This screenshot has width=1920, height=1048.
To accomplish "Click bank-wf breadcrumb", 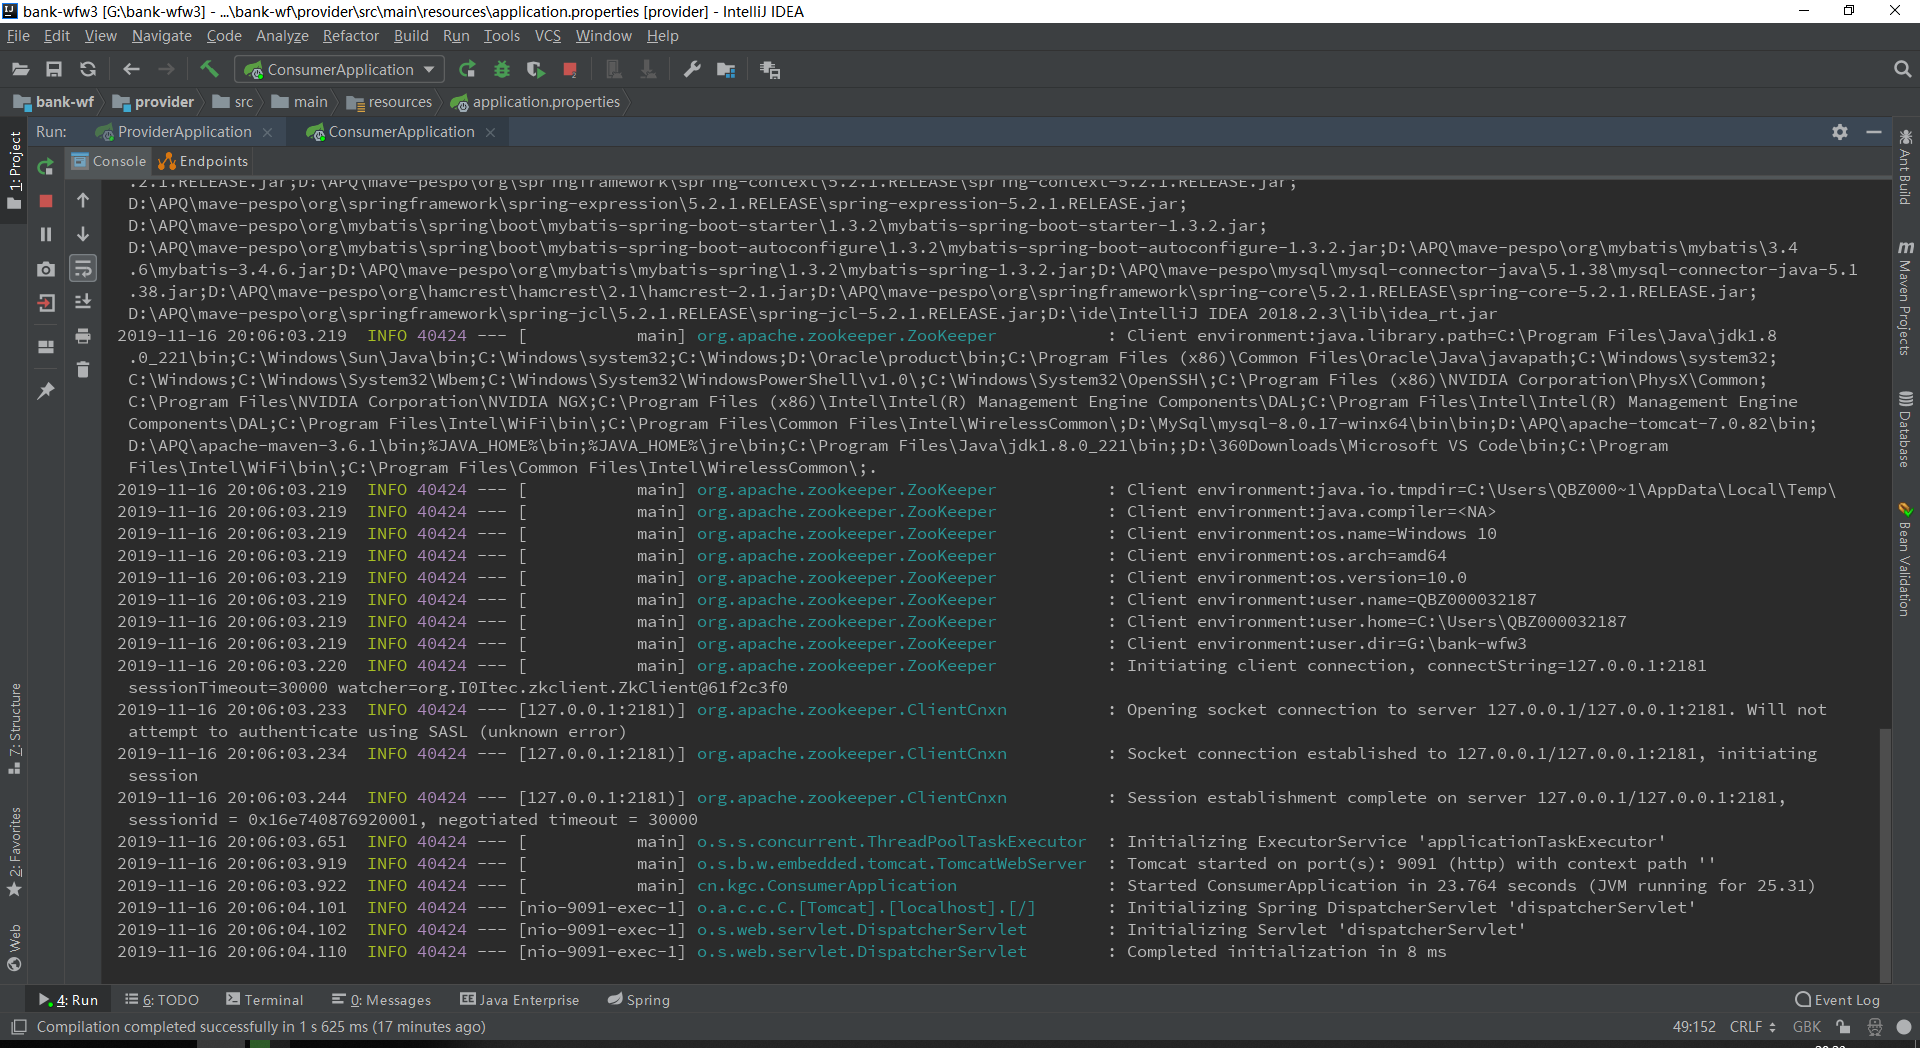I will pos(54,102).
